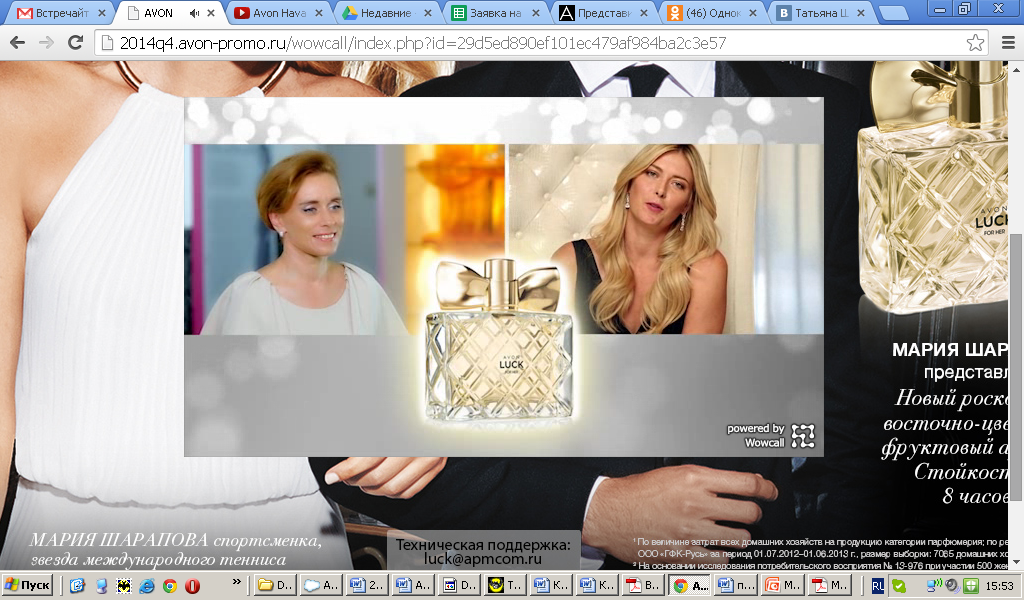Open the Chrome menu (three lines)
This screenshot has height=600, width=1024.
tap(1008, 43)
